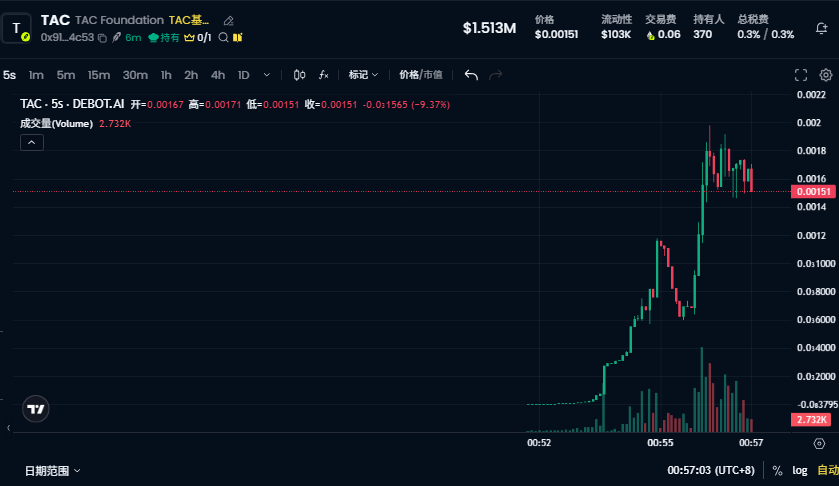Select the 30m timeframe
This screenshot has height=486, width=839.
[x=135, y=75]
